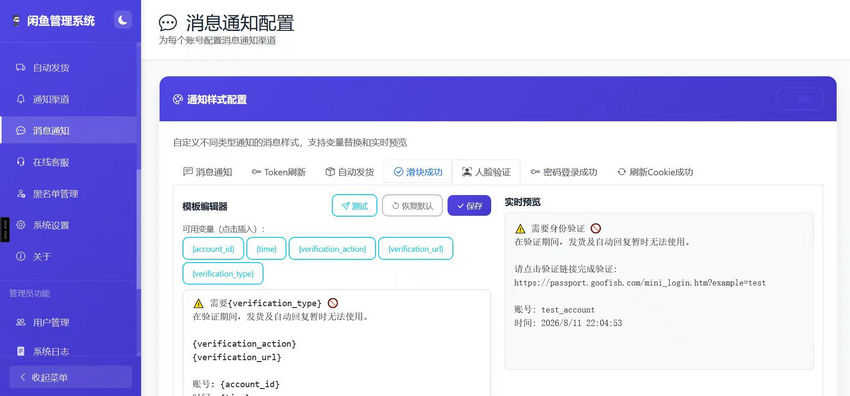Switch to 刷新Cookie成功 tab
Image resolution: width=850 pixels, height=396 pixels.
coord(655,172)
